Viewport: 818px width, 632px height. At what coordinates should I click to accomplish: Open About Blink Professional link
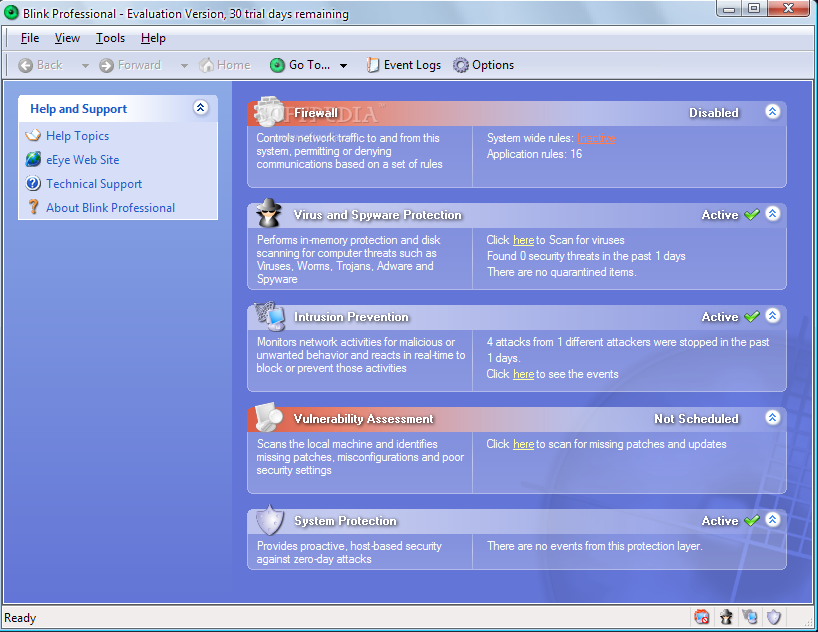(111, 208)
